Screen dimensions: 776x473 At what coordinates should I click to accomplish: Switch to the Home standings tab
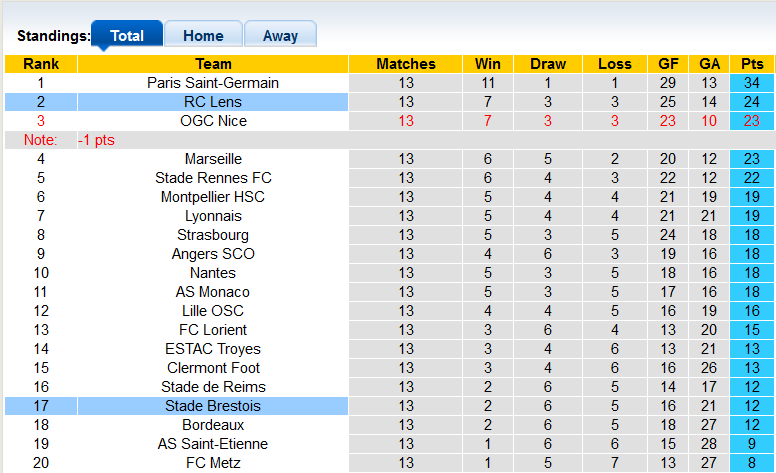(203, 36)
